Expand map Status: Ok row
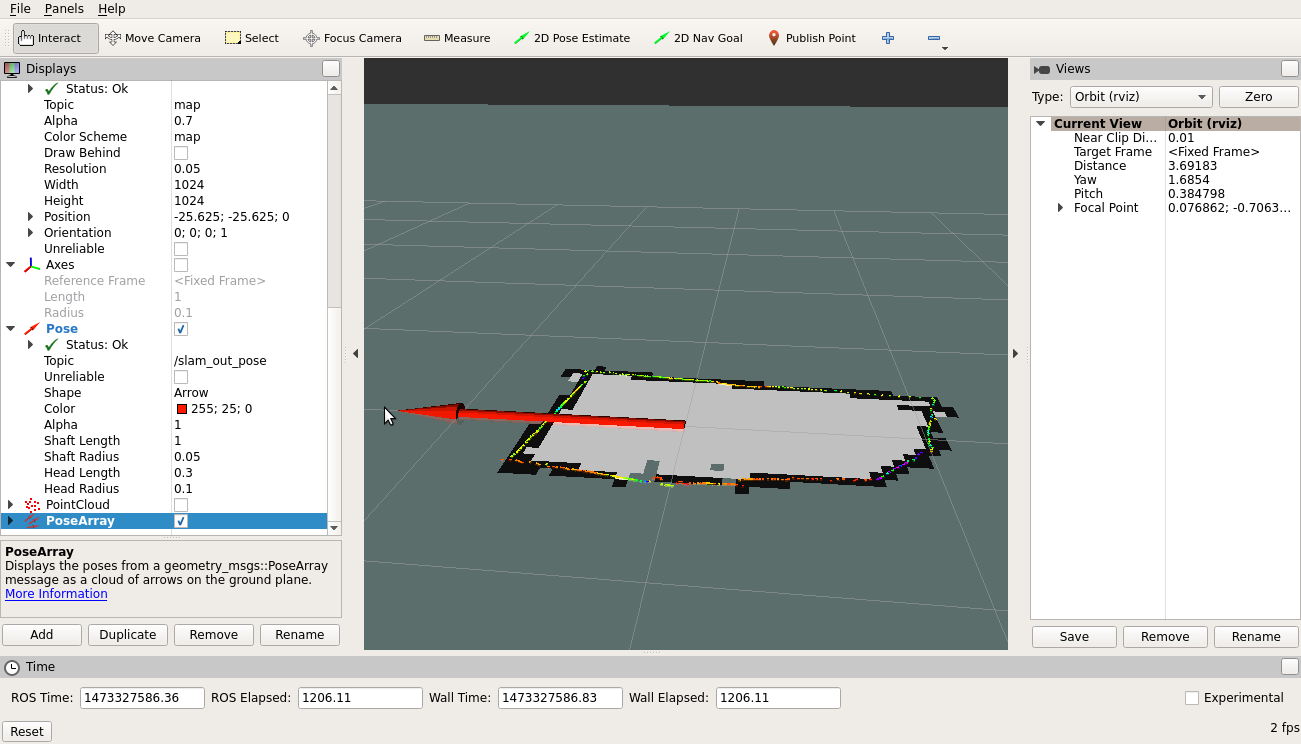This screenshot has width=1301, height=744. click(x=31, y=89)
